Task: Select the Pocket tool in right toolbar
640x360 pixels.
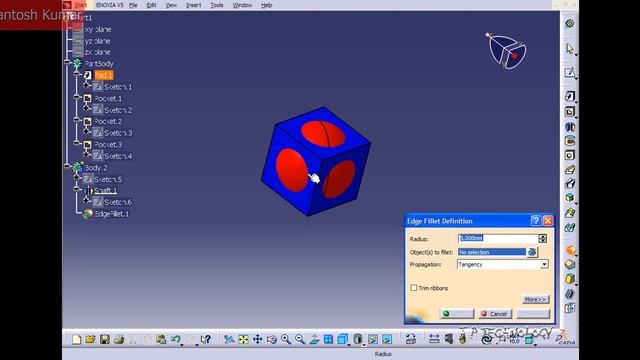Action: [570, 111]
